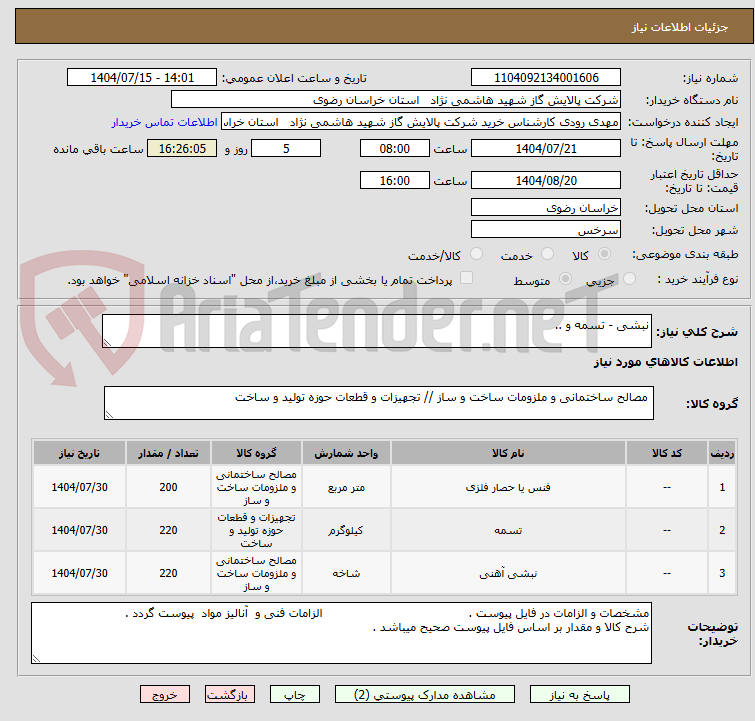Viewport: 755px width, 721px height.
Task: Click the general description box 'نبشی - تسمه و ..'
Action: (x=377, y=331)
